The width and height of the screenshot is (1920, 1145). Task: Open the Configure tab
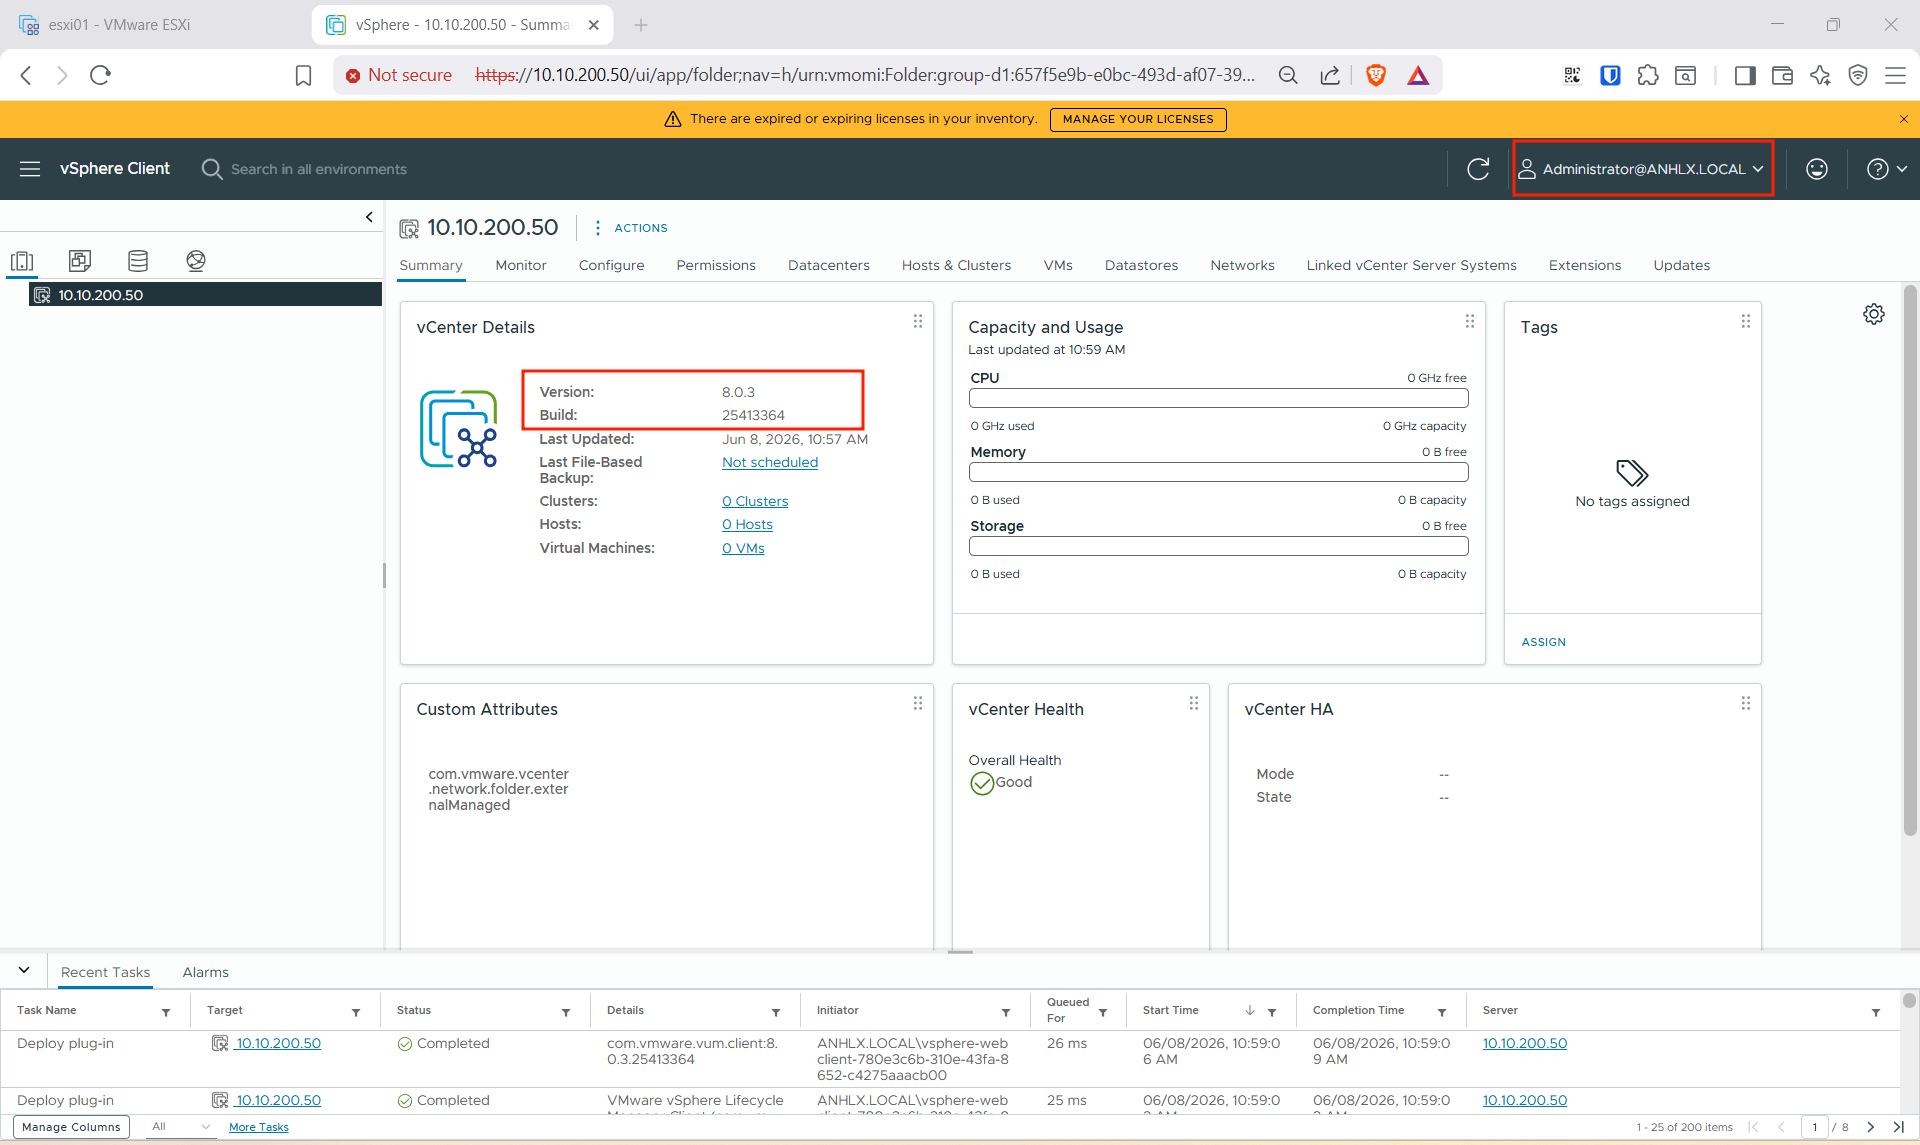pos(611,265)
